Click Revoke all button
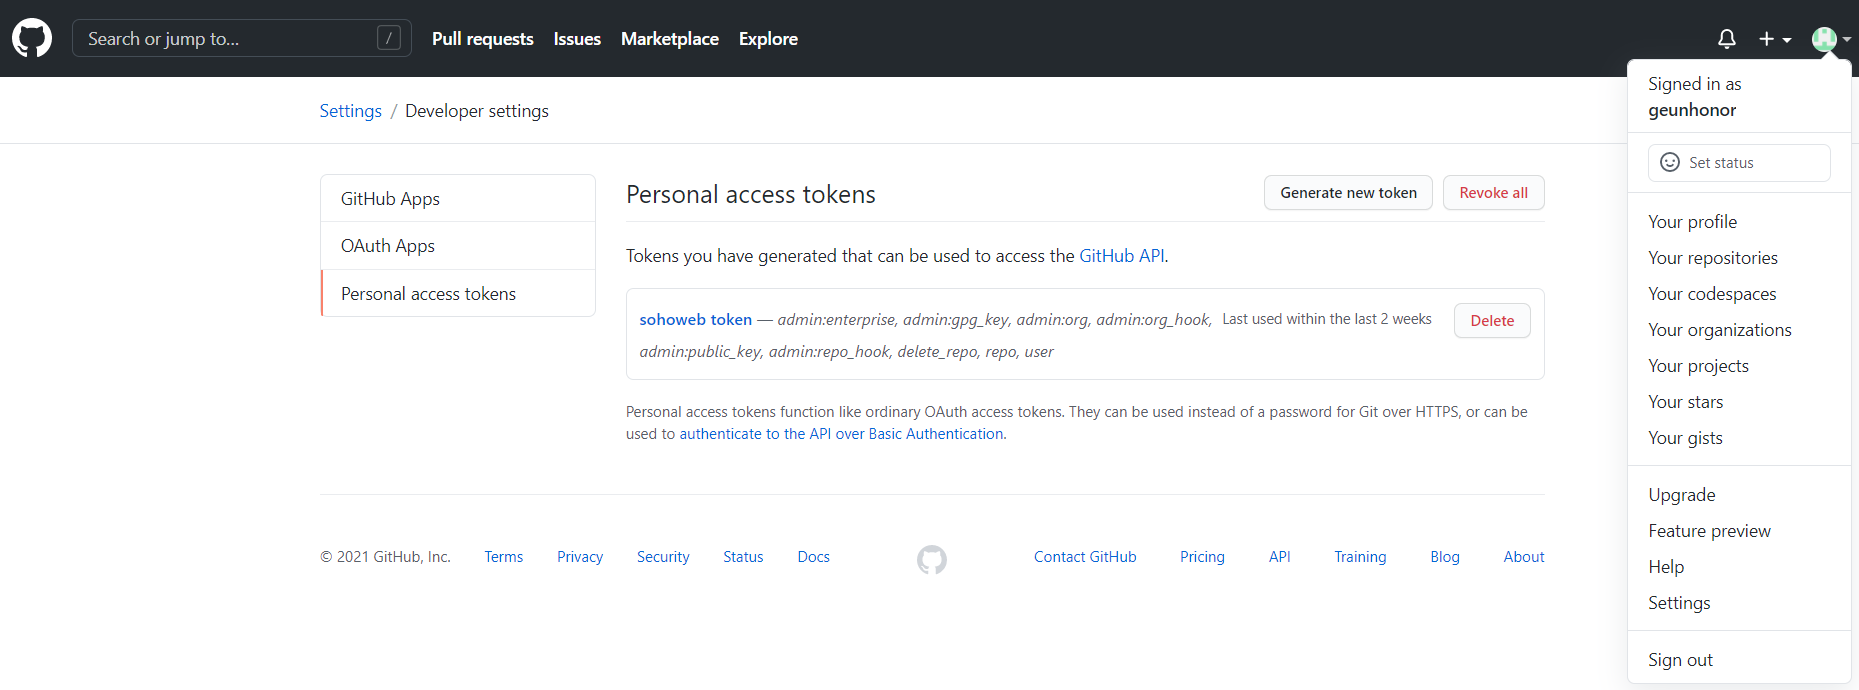 click(1494, 193)
